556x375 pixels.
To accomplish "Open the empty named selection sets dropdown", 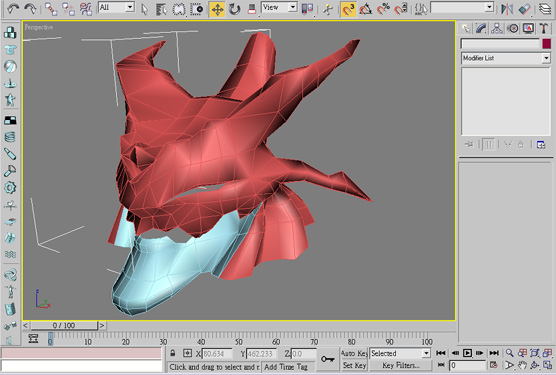I will [x=462, y=7].
